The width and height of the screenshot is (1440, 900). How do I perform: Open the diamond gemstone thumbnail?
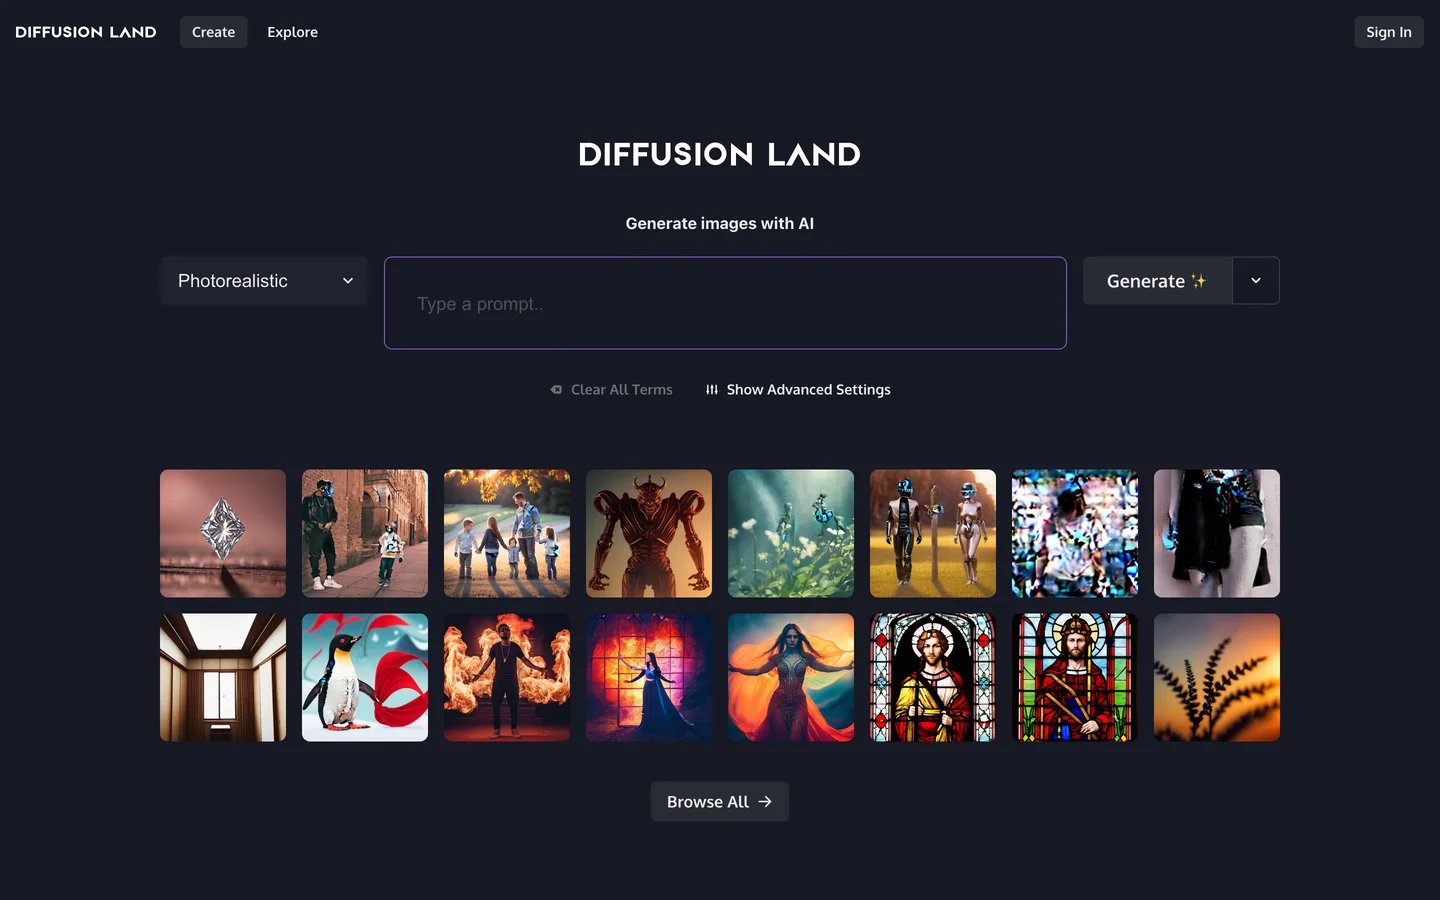point(223,534)
